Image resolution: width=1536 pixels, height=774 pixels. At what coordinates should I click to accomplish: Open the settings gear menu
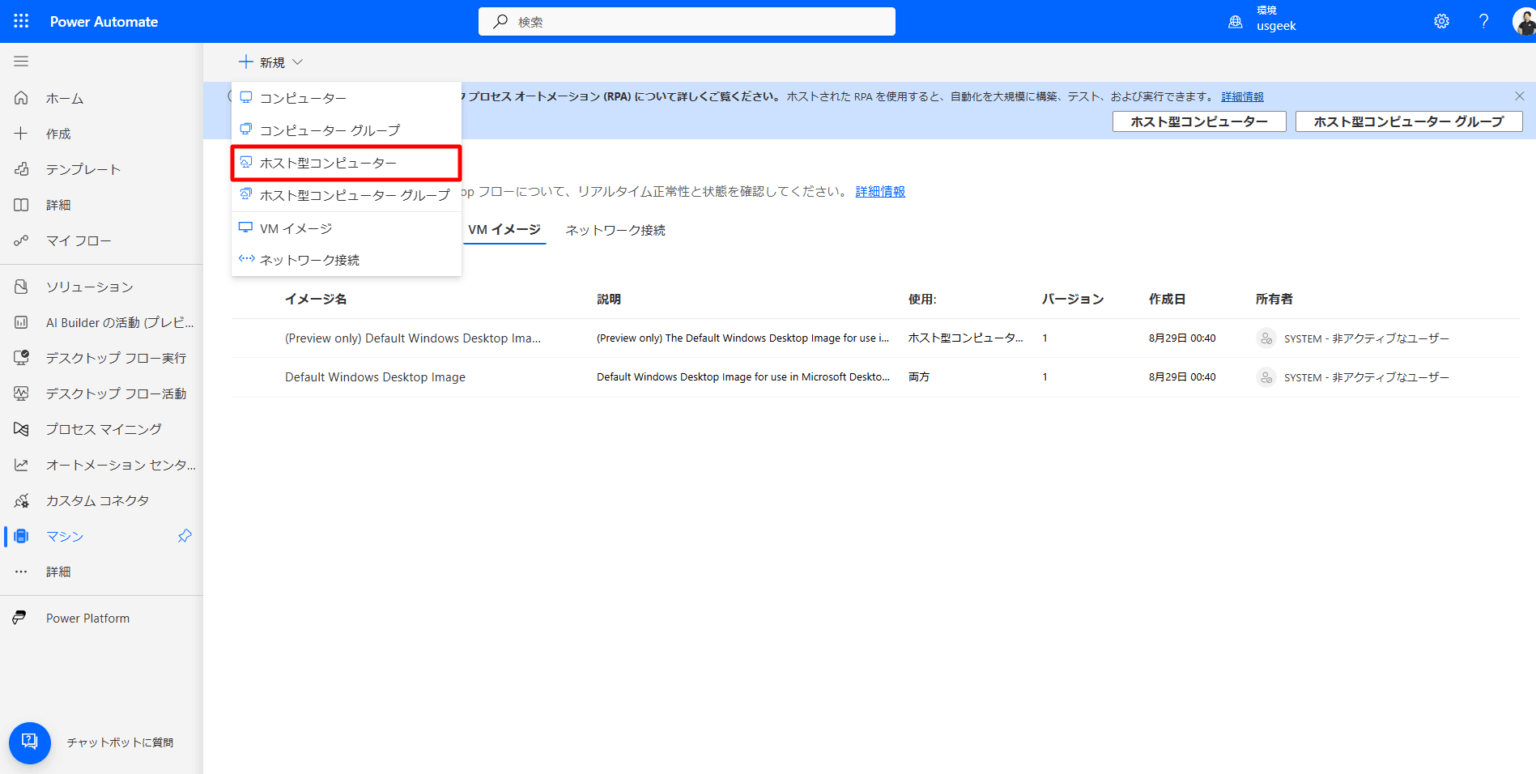coord(1441,20)
